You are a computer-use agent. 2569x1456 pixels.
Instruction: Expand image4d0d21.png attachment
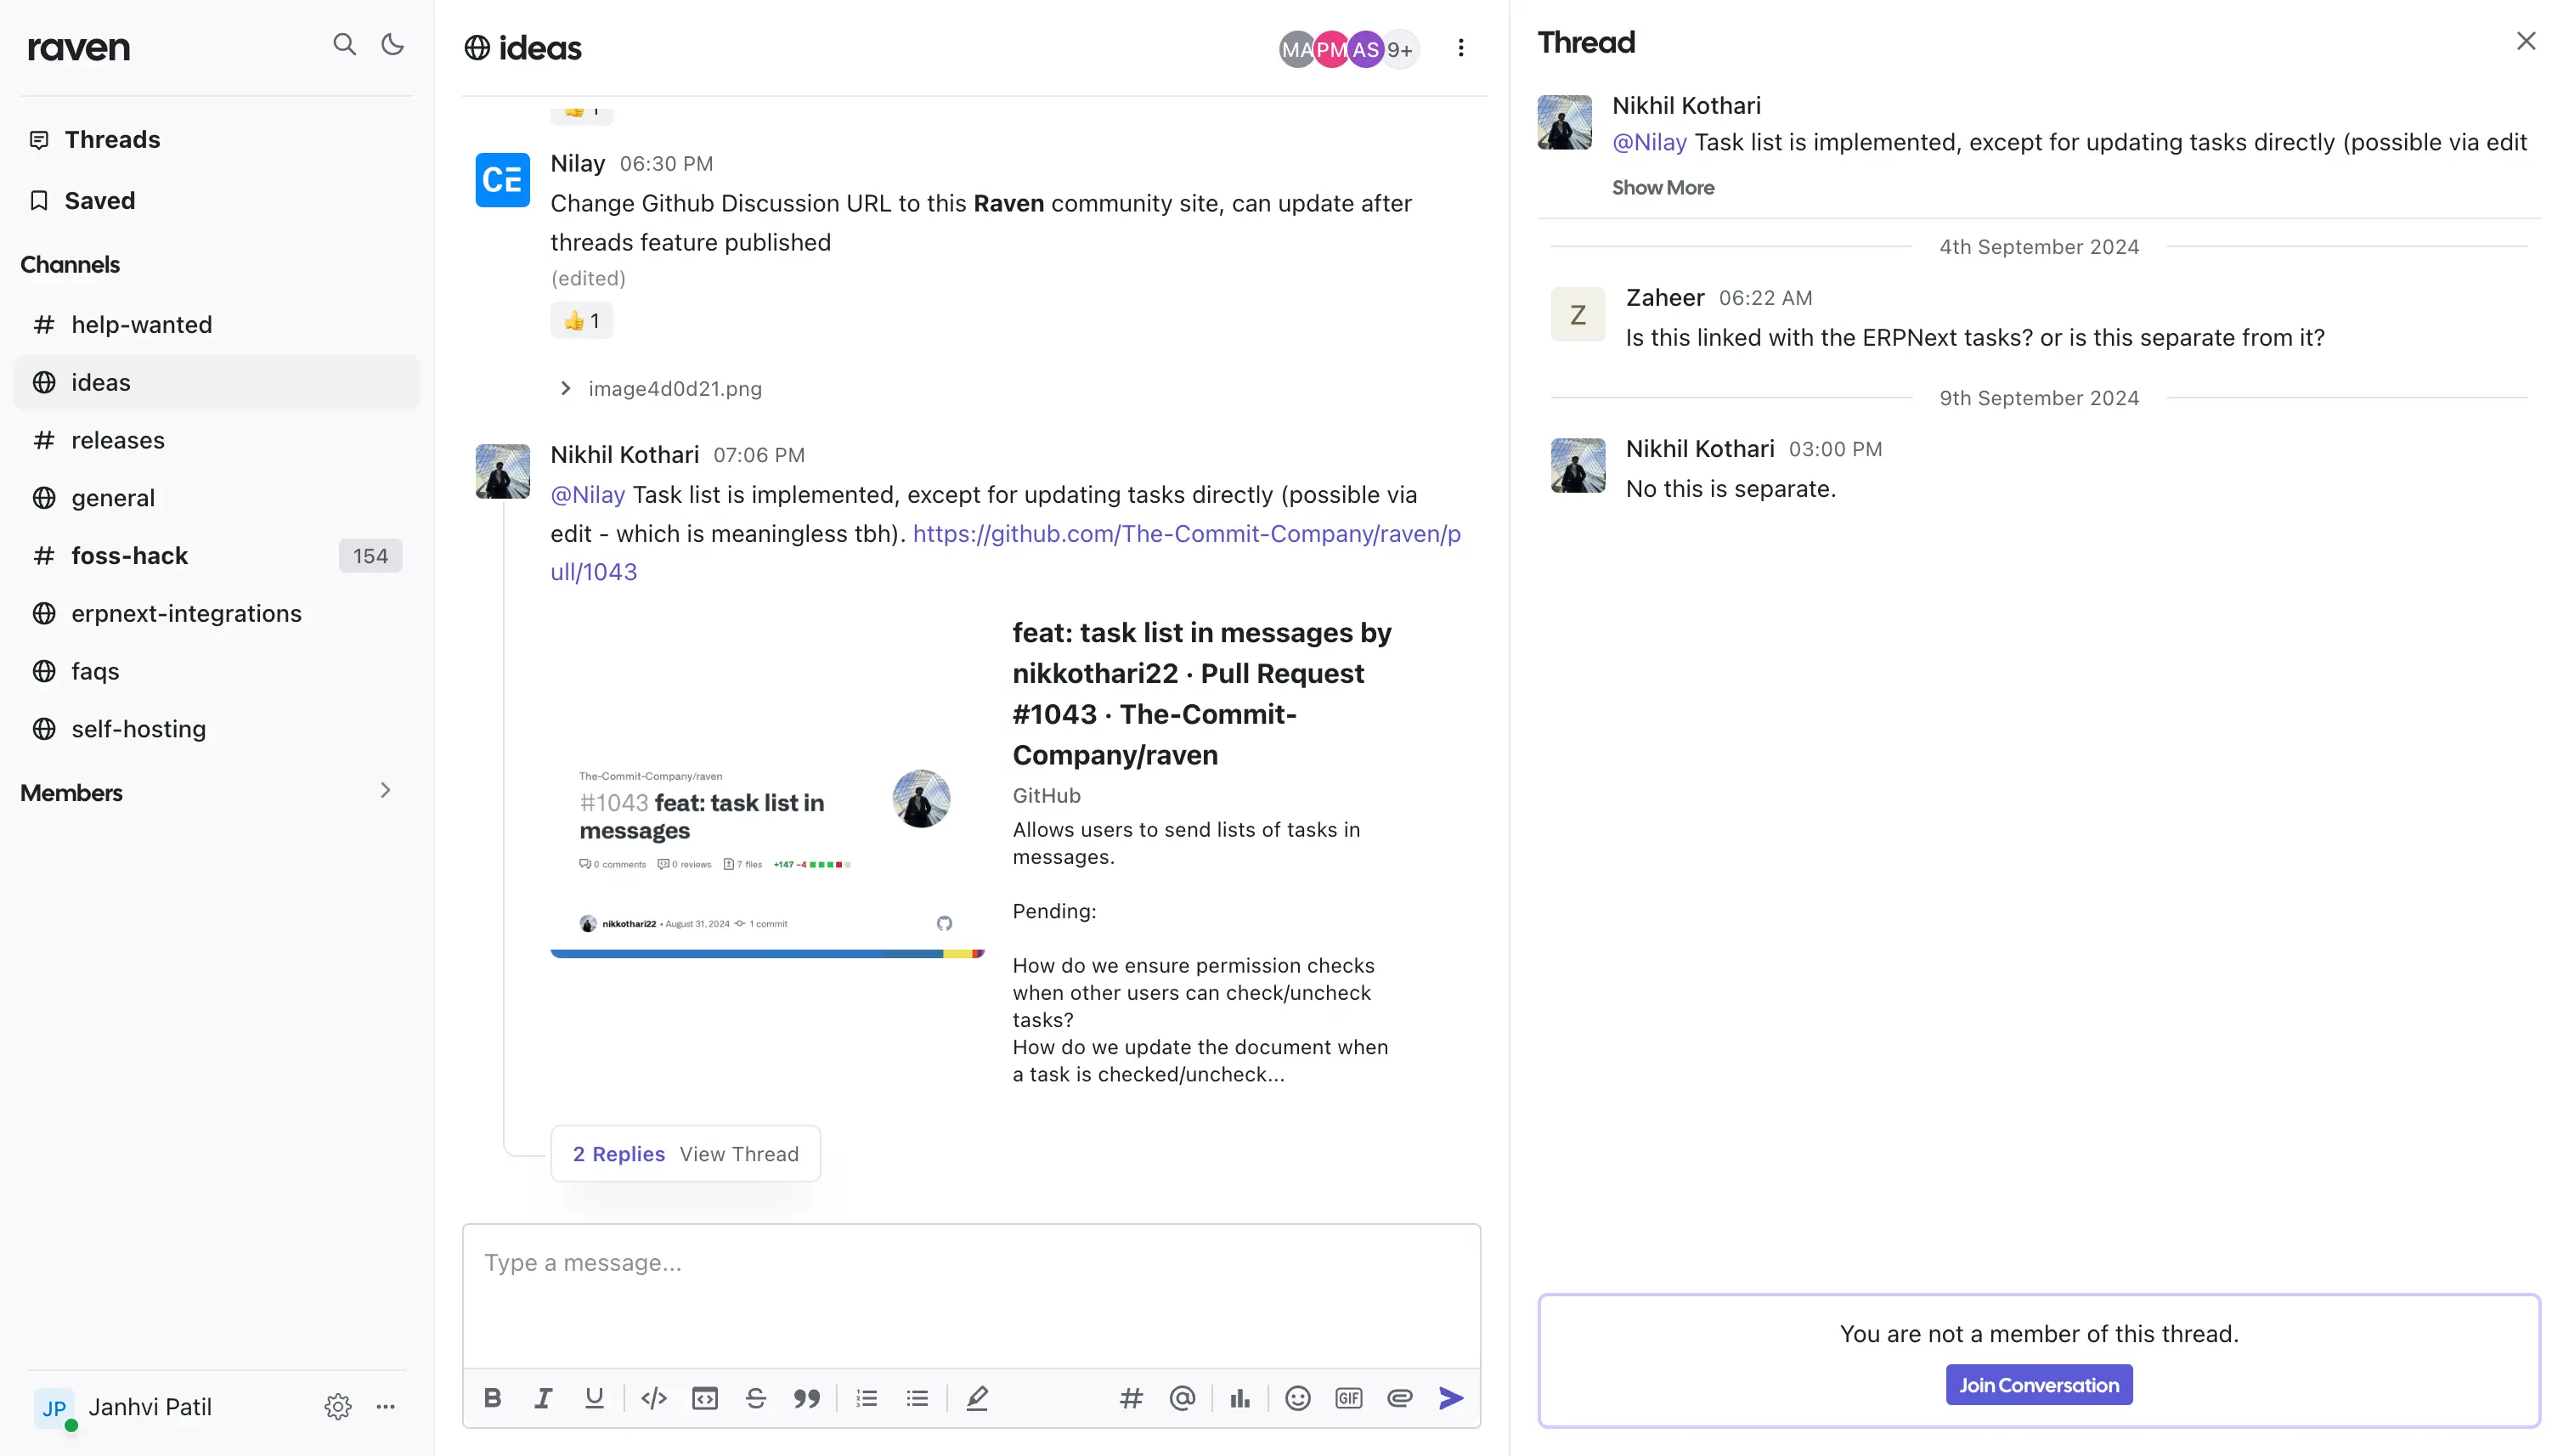[566, 389]
